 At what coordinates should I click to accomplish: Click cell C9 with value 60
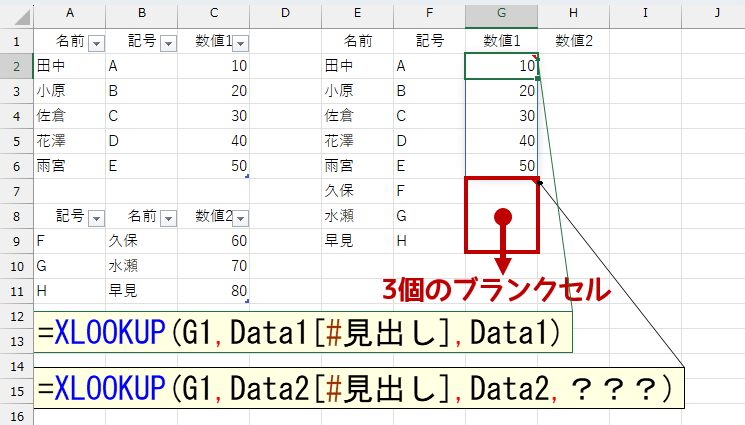[x=214, y=241]
